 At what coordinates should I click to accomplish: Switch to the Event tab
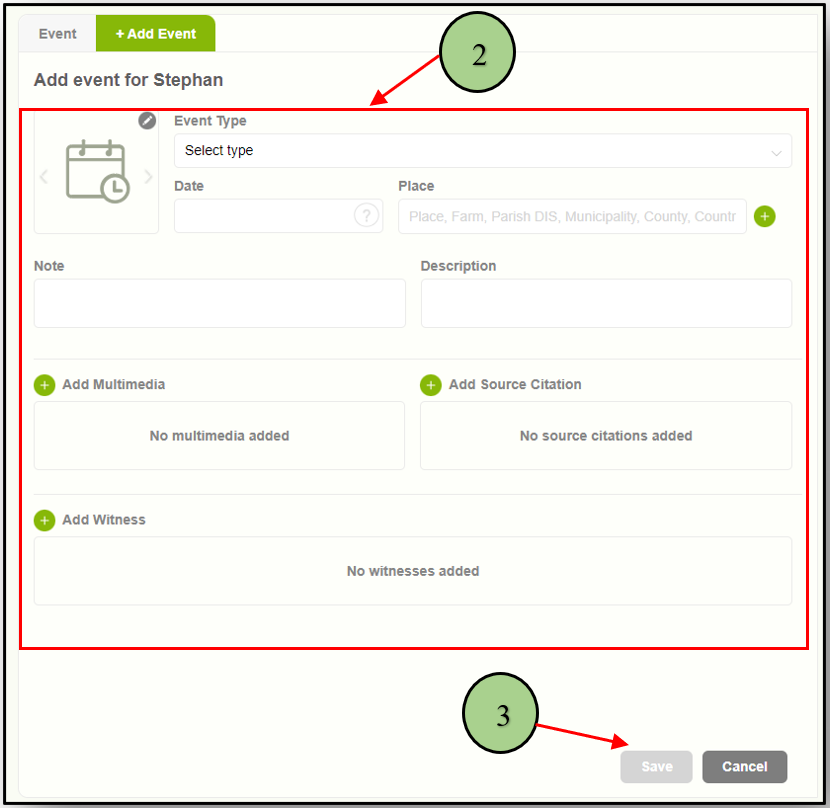[x=57, y=34]
